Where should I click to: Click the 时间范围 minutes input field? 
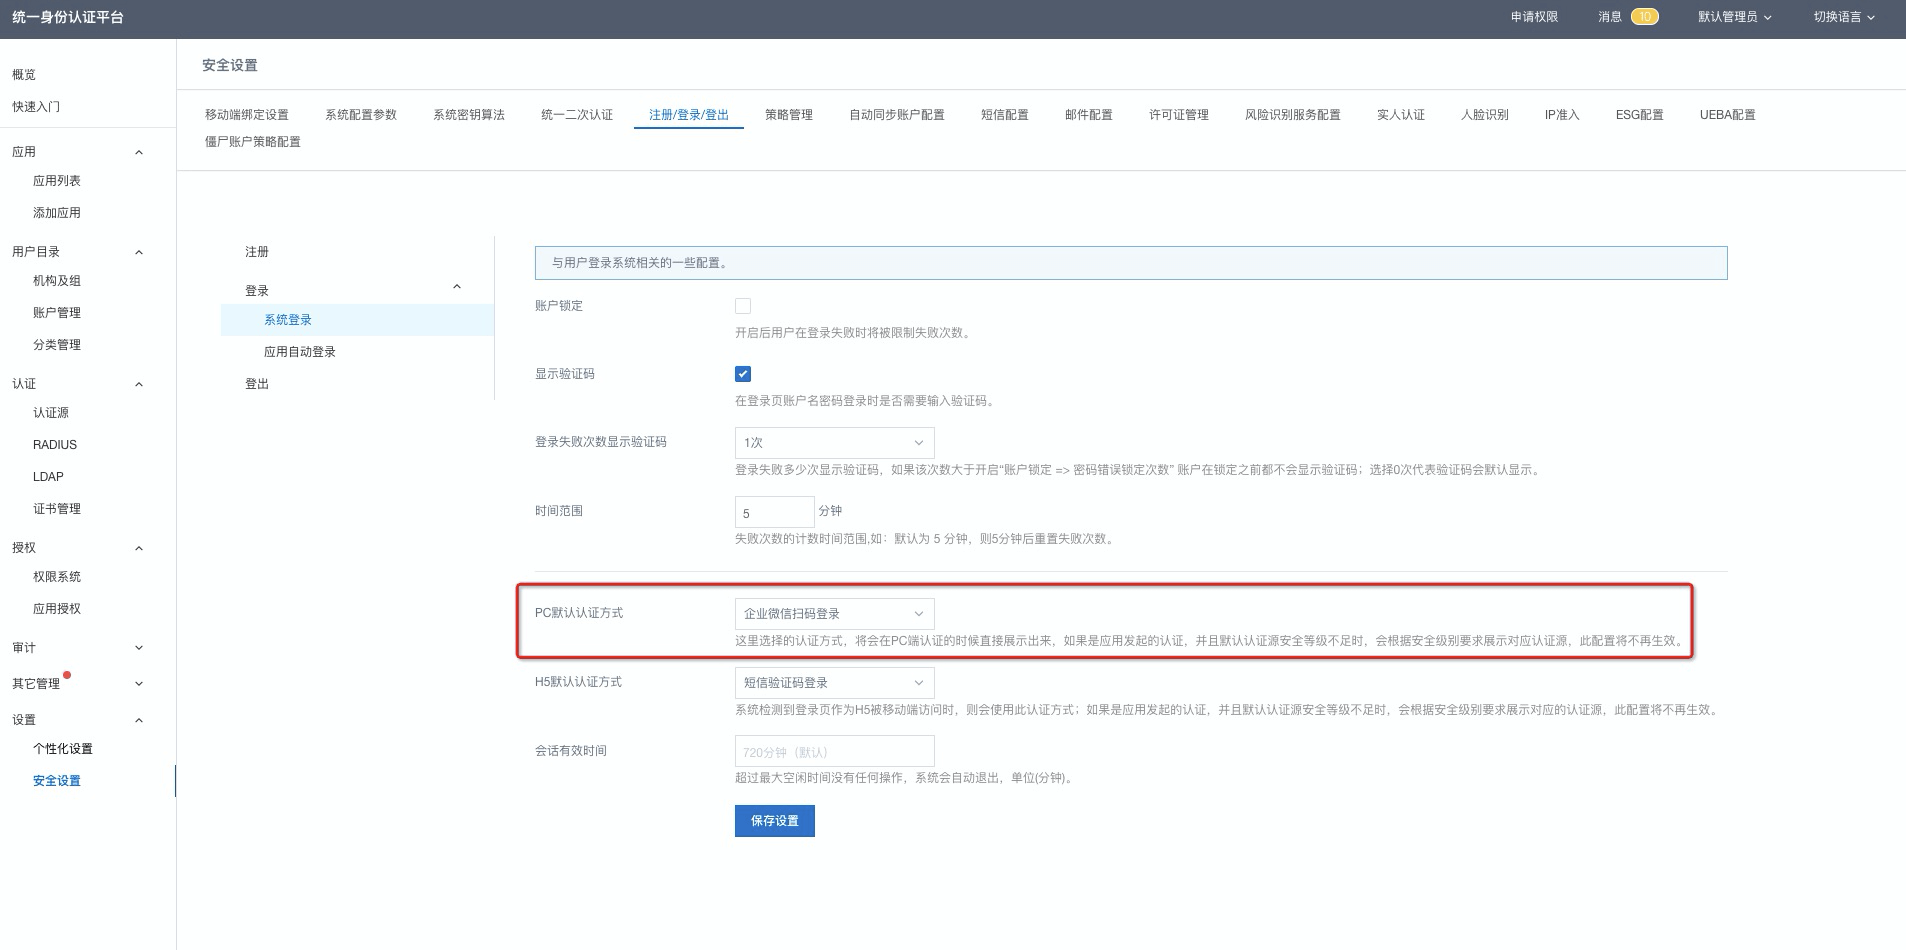tap(774, 512)
